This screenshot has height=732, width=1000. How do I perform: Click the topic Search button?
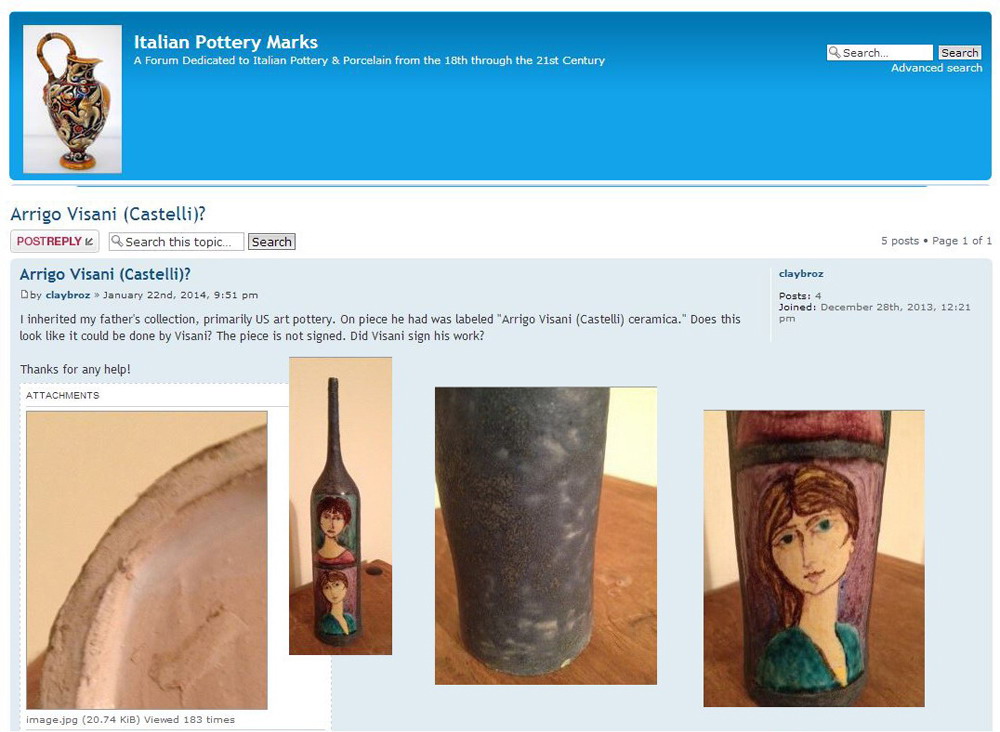(272, 242)
